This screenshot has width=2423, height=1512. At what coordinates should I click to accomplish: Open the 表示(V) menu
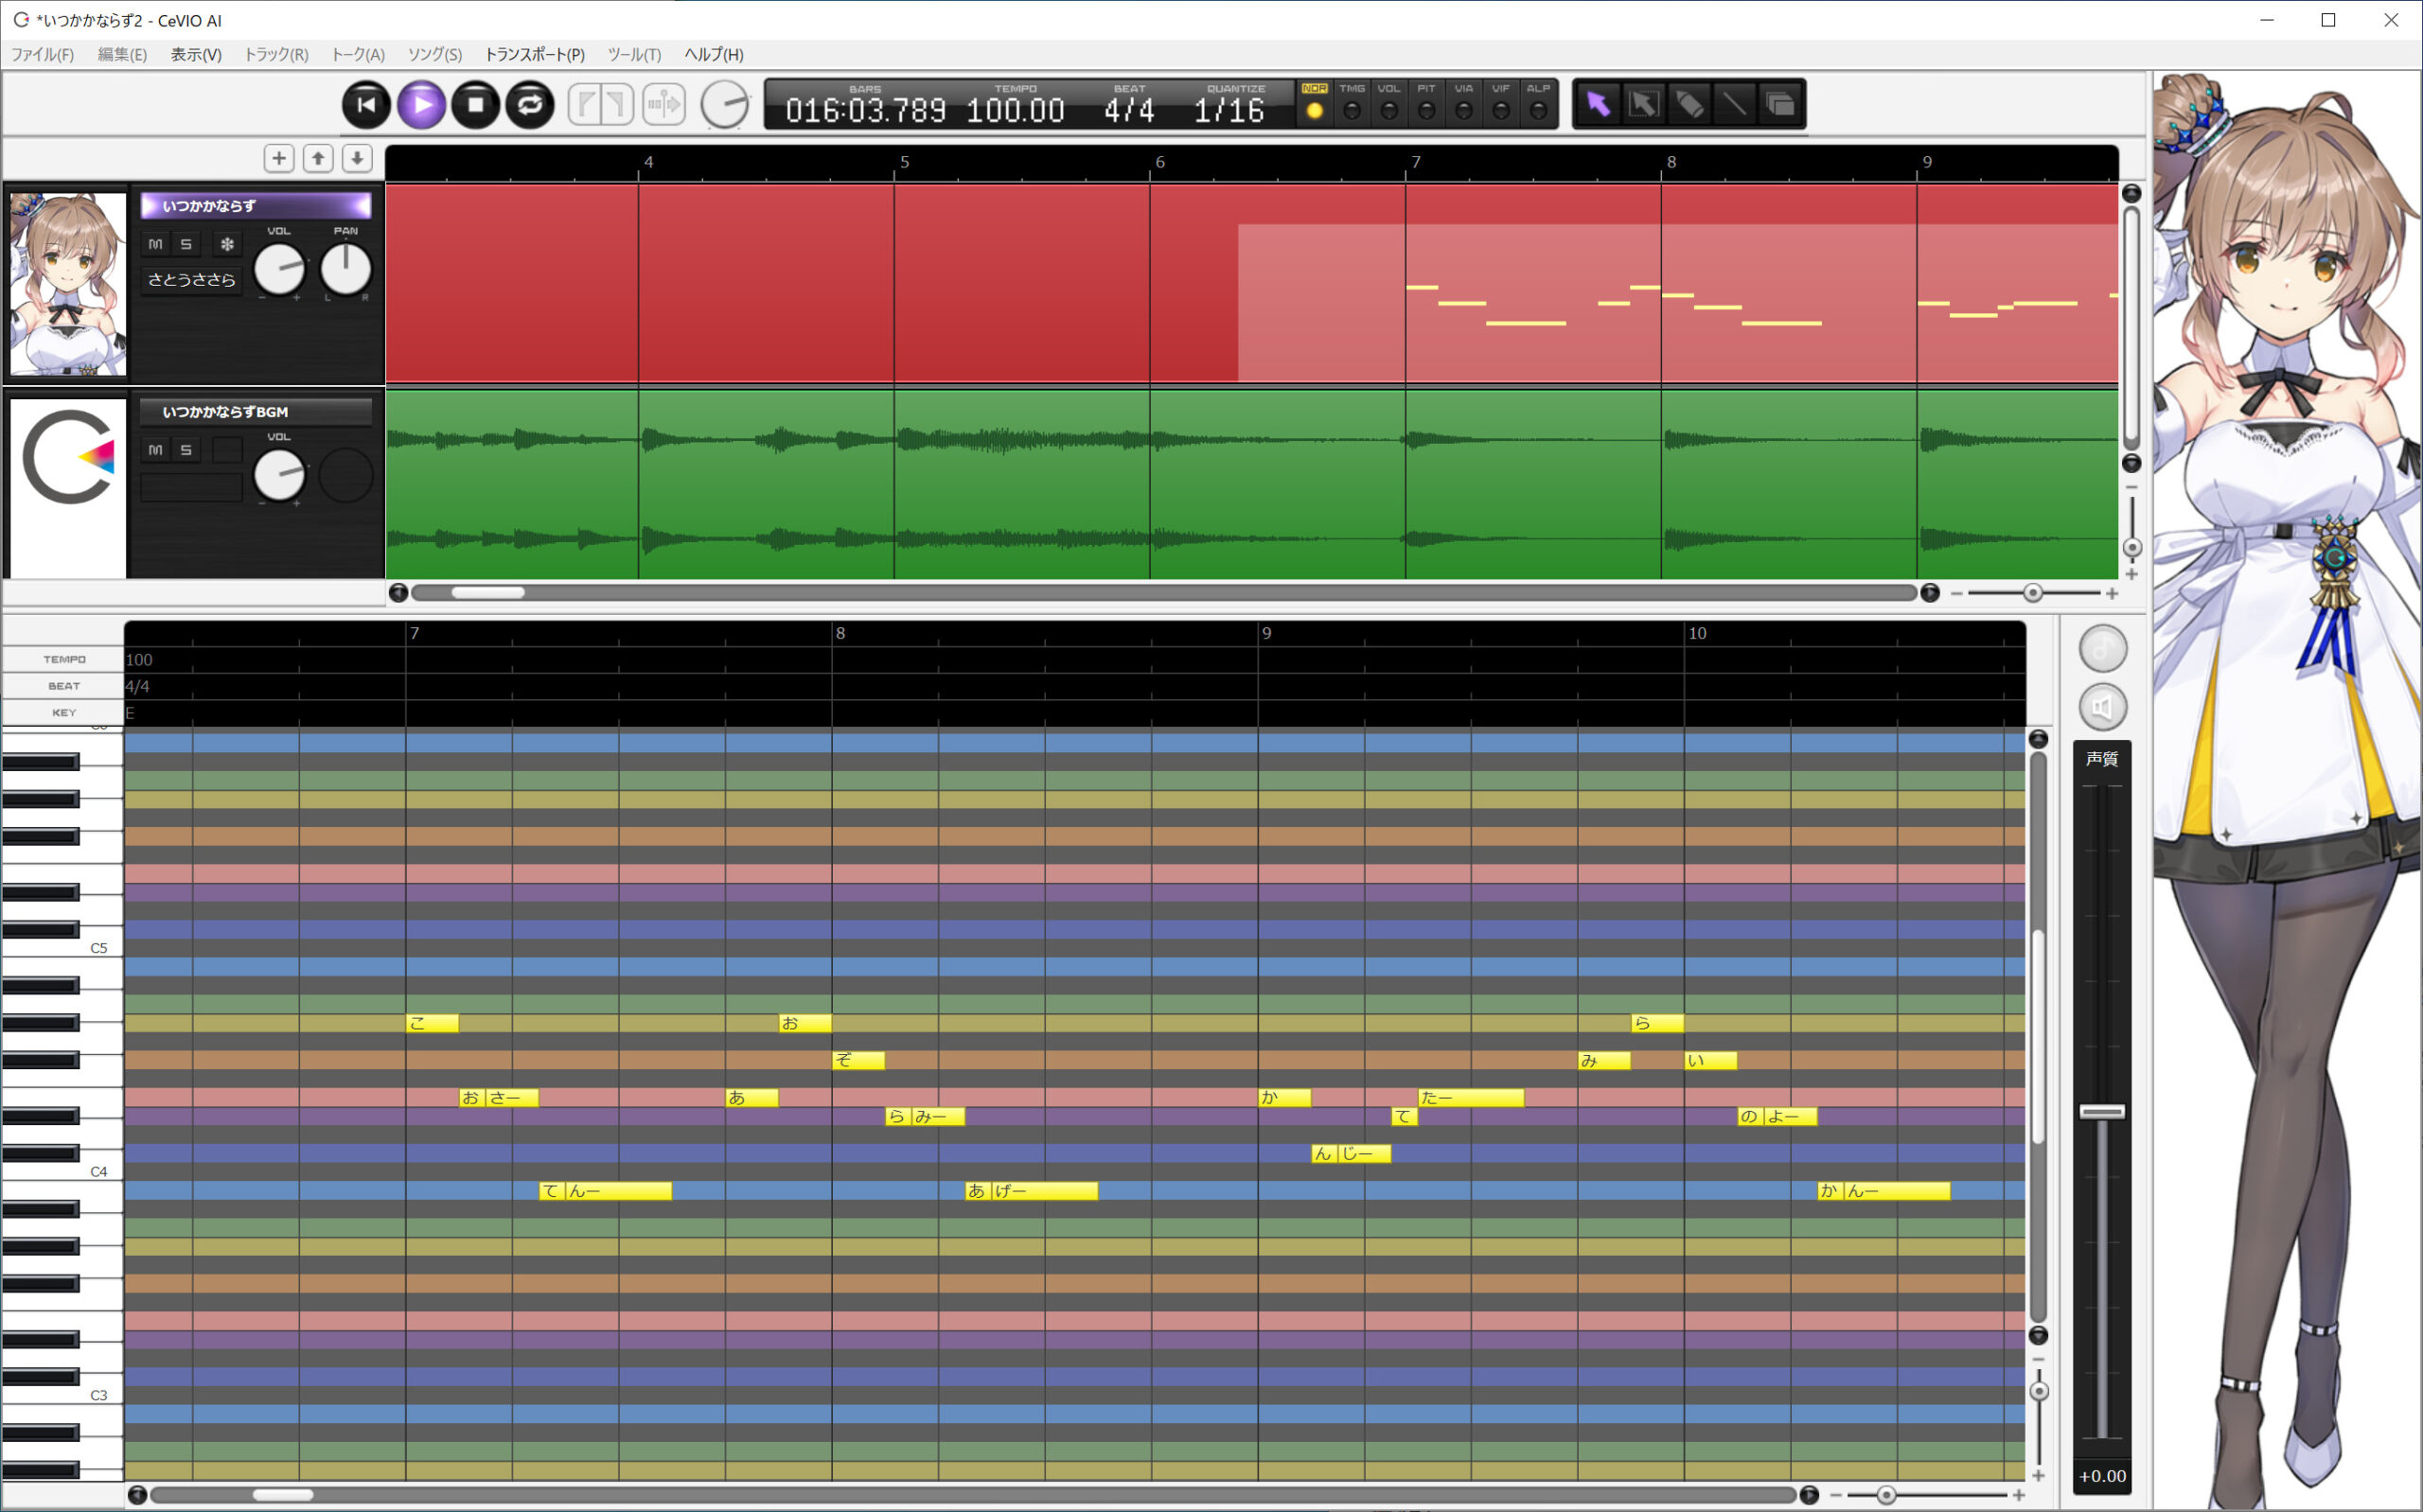click(196, 54)
